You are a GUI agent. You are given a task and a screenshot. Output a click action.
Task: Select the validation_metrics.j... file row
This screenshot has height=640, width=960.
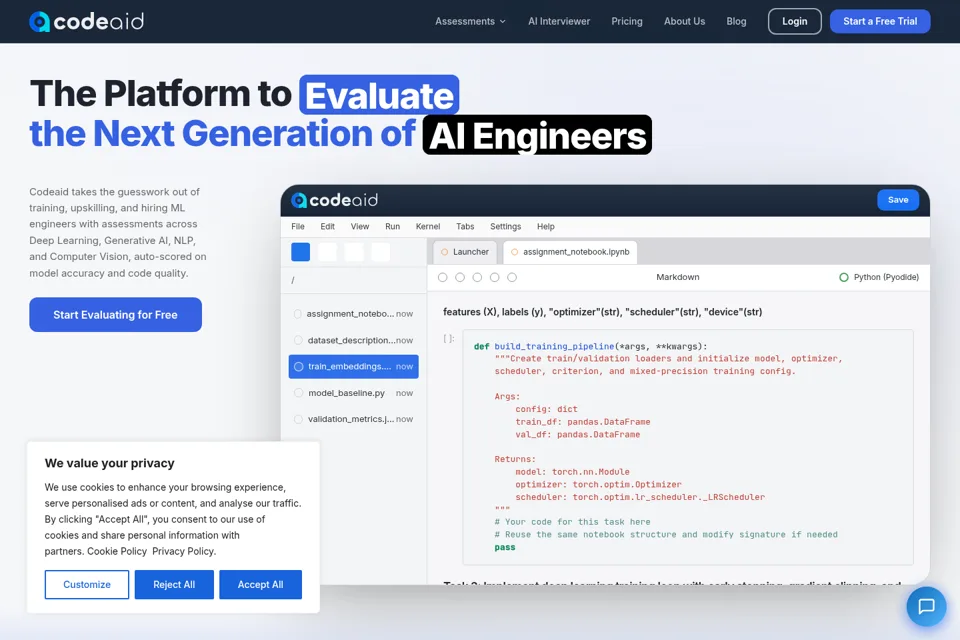tap(354, 420)
